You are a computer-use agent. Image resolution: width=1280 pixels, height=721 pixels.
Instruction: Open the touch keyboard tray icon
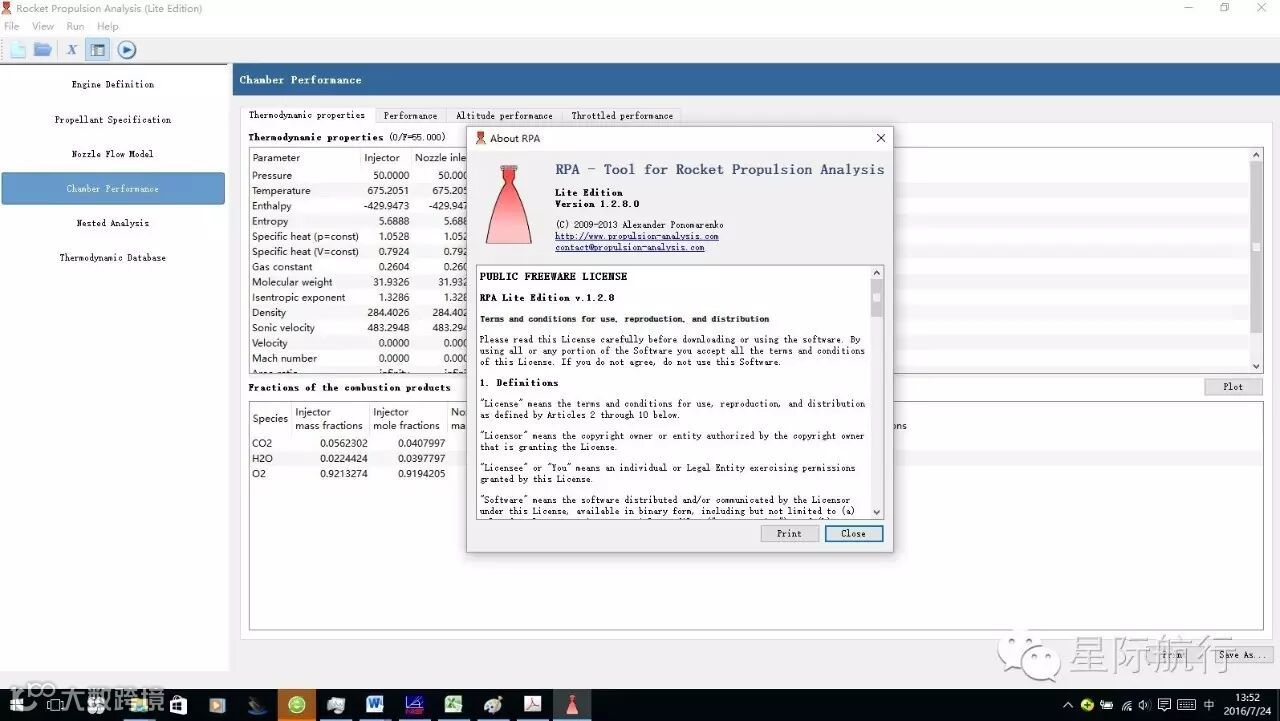tap(1186, 705)
